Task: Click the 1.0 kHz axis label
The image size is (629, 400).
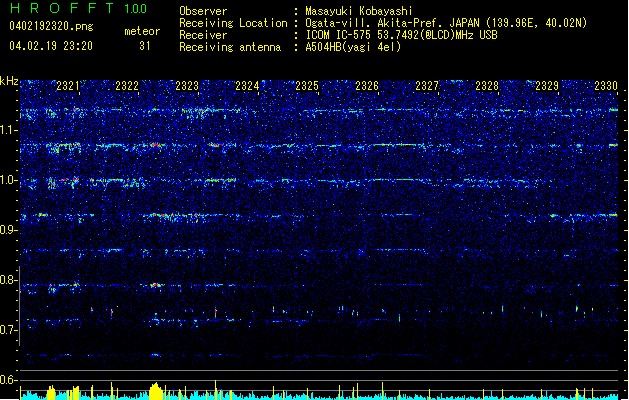Action: tap(9, 181)
